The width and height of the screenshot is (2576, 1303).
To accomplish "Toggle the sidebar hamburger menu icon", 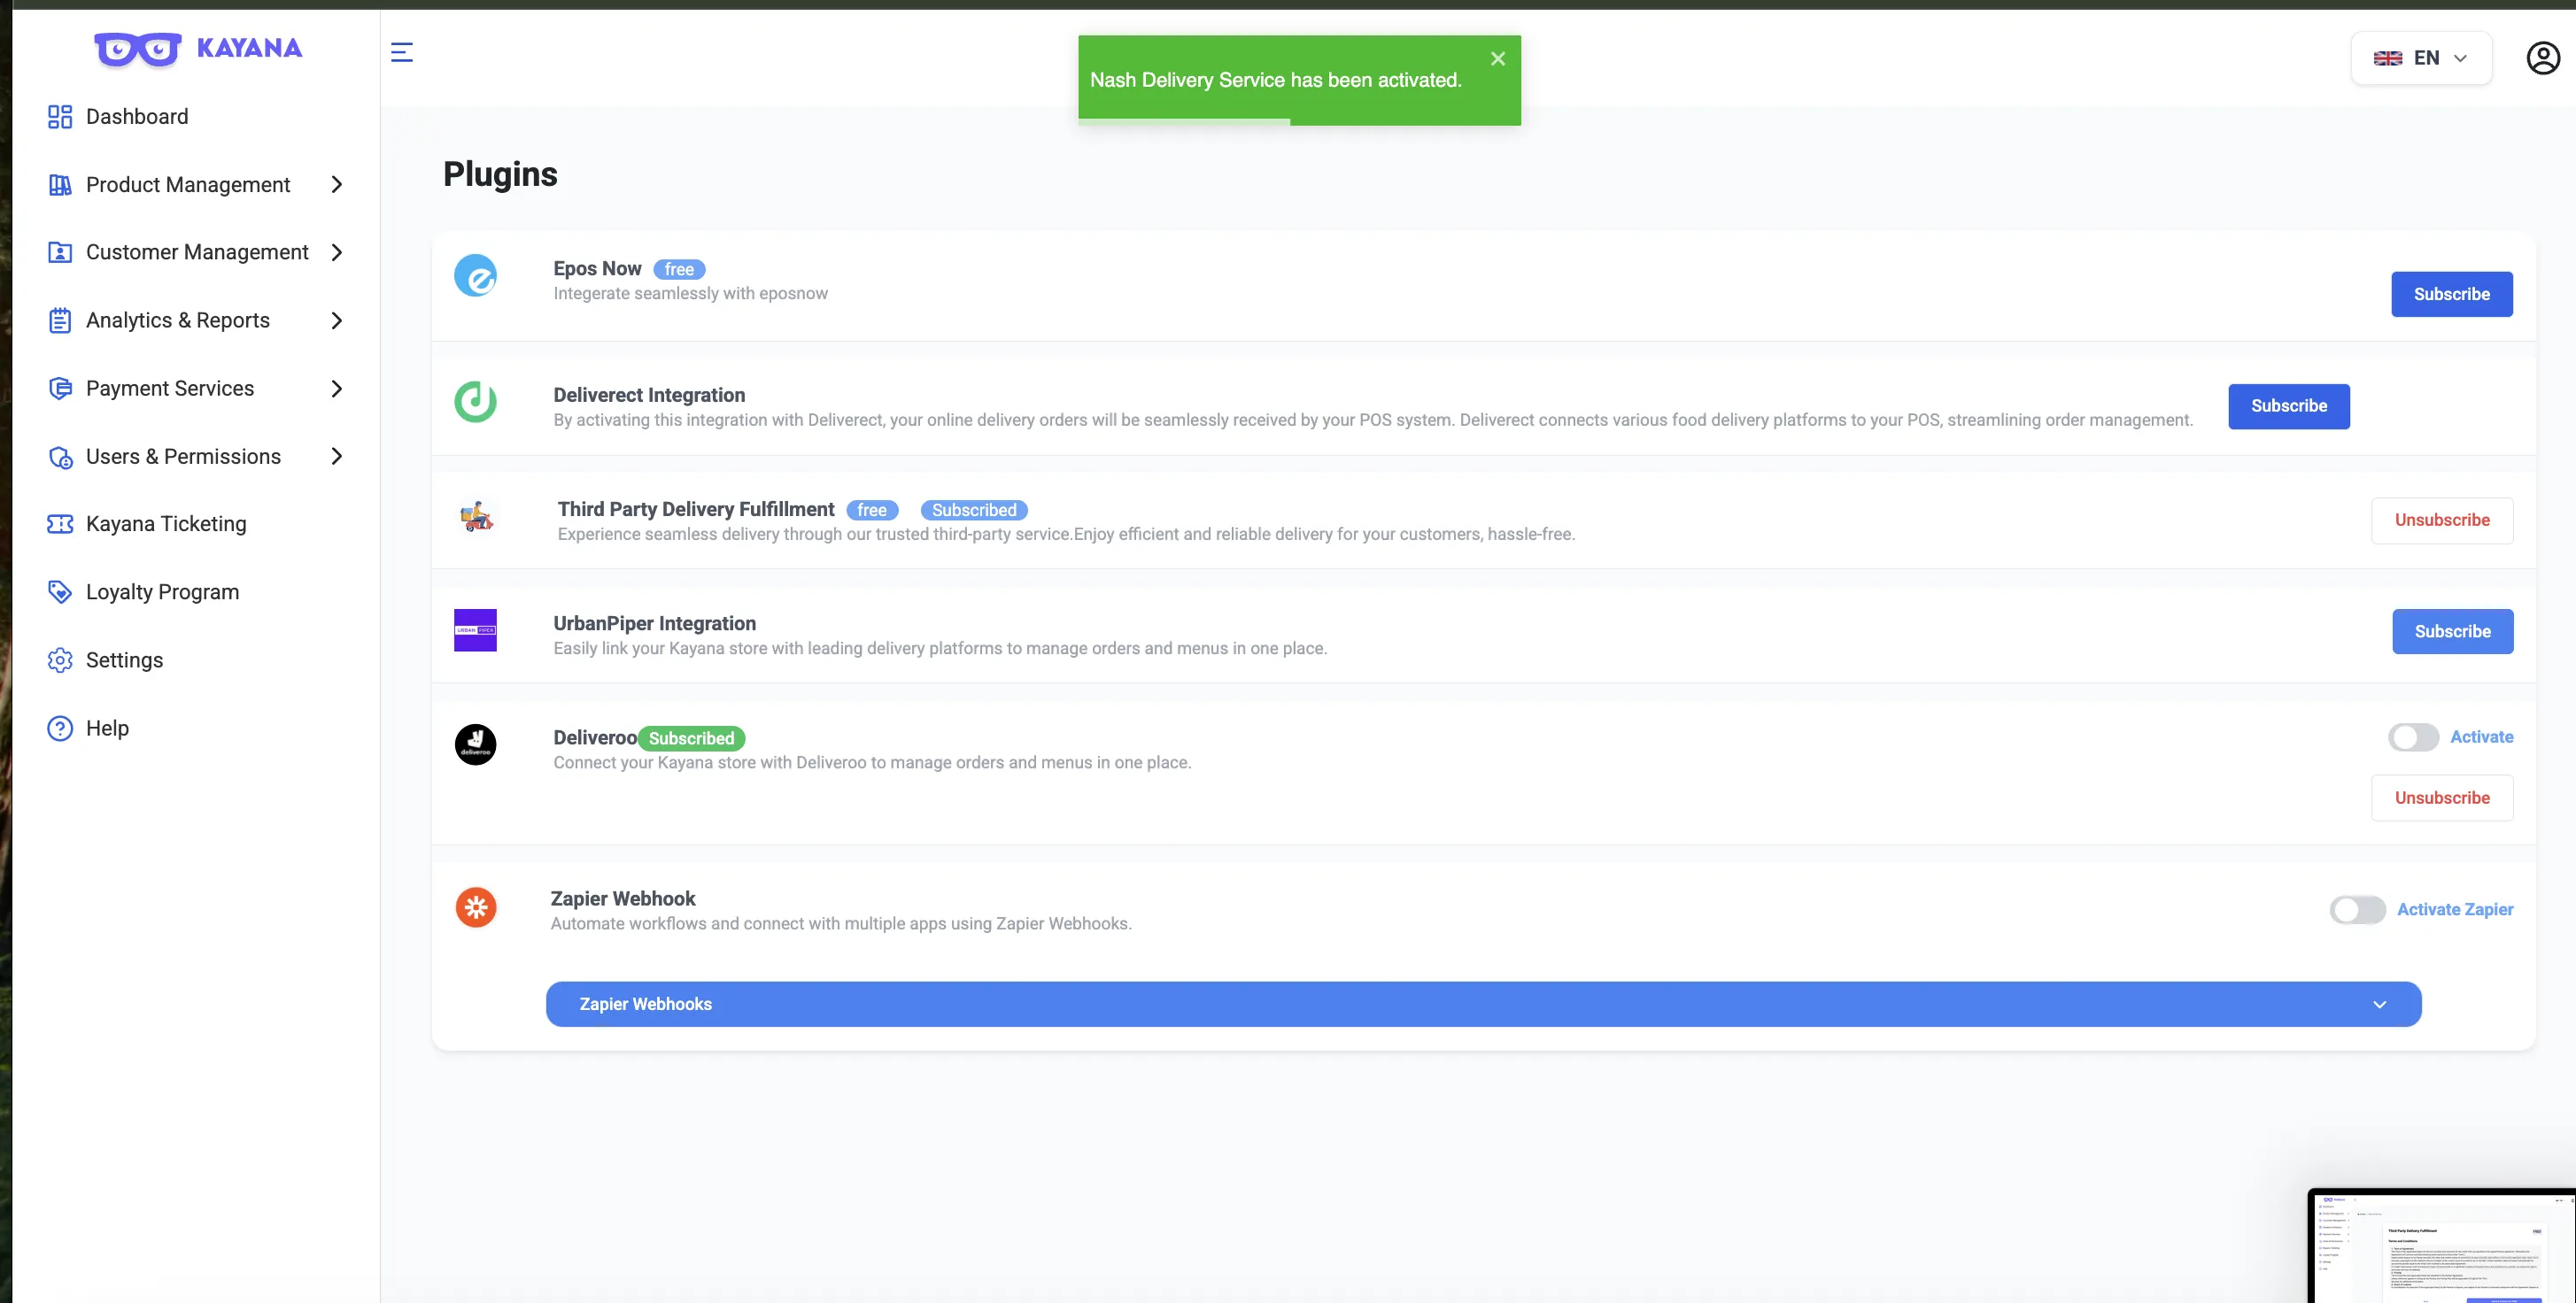I will 401,52.
